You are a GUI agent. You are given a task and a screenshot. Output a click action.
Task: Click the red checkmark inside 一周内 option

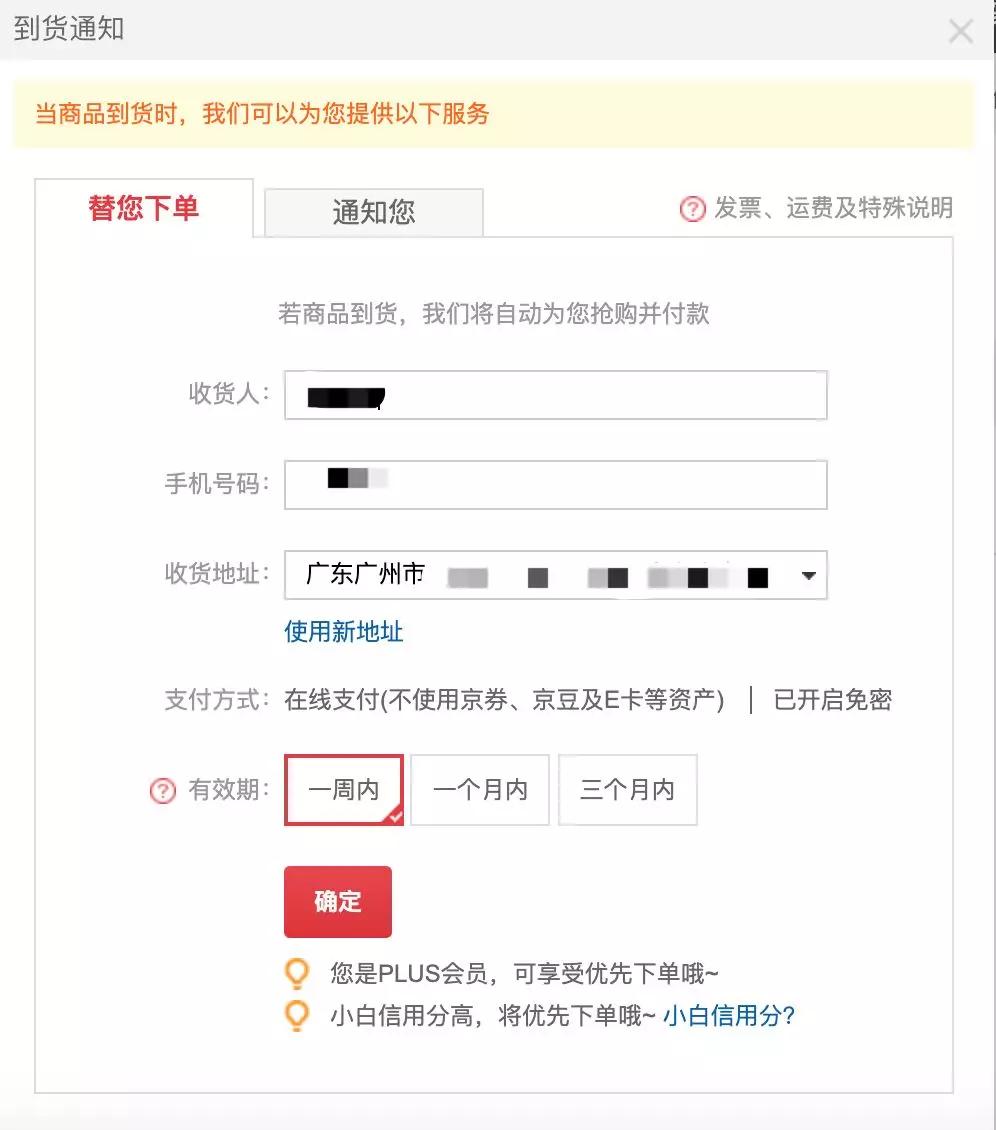[394, 814]
